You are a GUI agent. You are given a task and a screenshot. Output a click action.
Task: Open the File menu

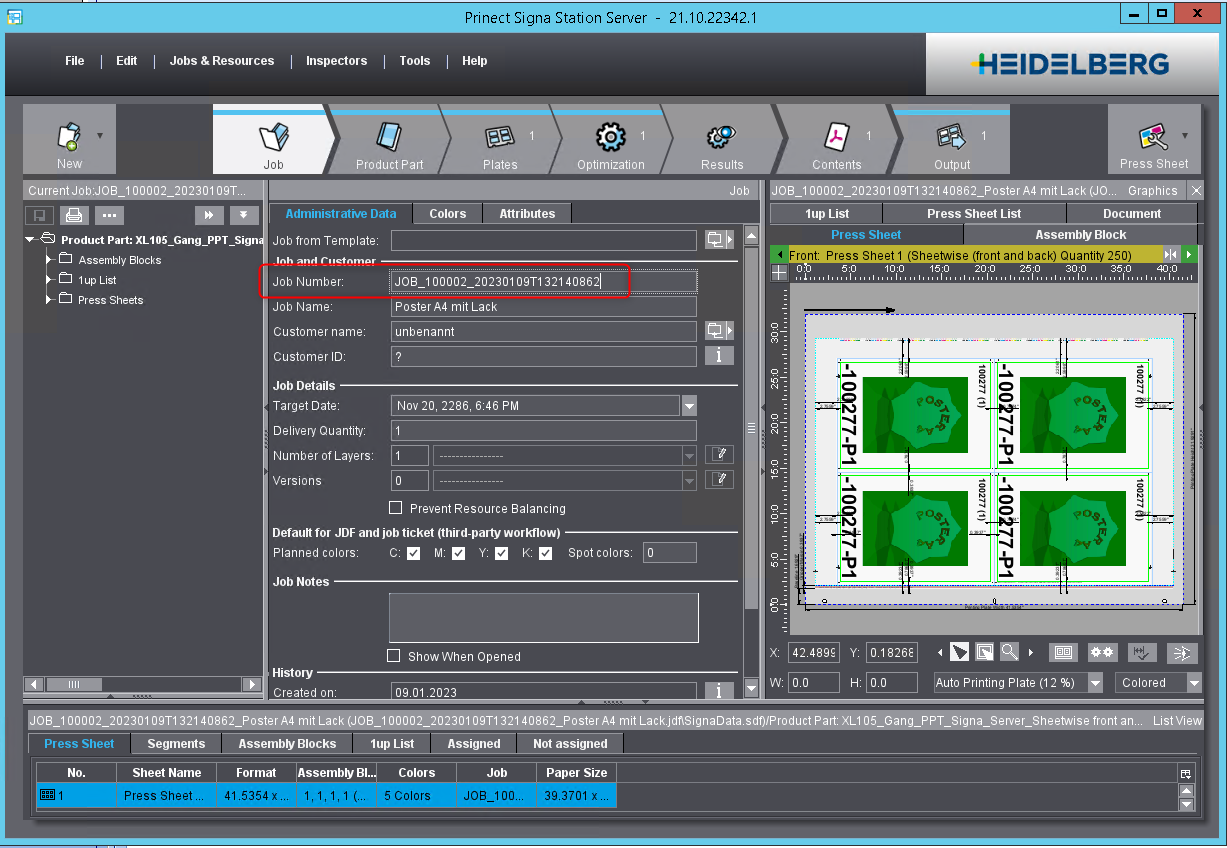pyautogui.click(x=75, y=61)
